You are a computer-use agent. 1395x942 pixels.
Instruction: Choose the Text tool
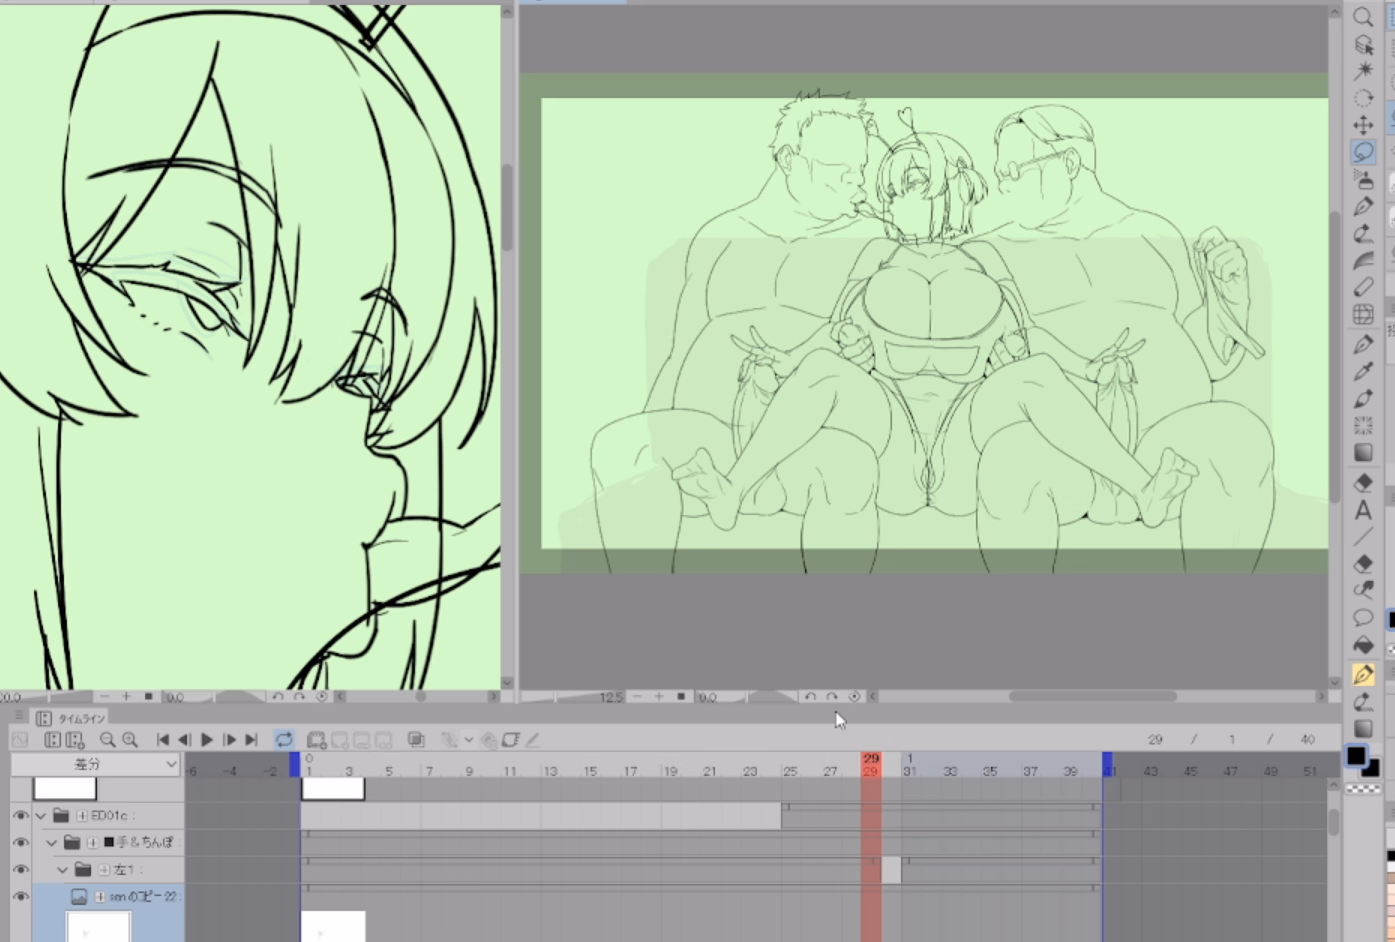click(x=1362, y=511)
